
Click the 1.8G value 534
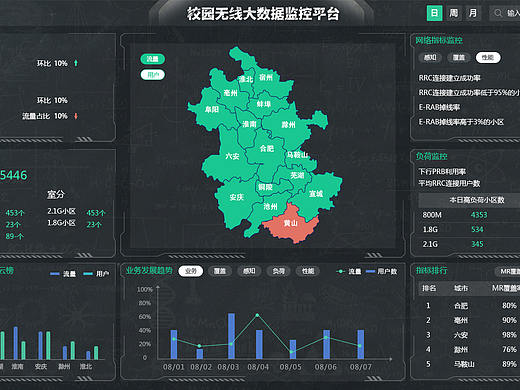477,230
